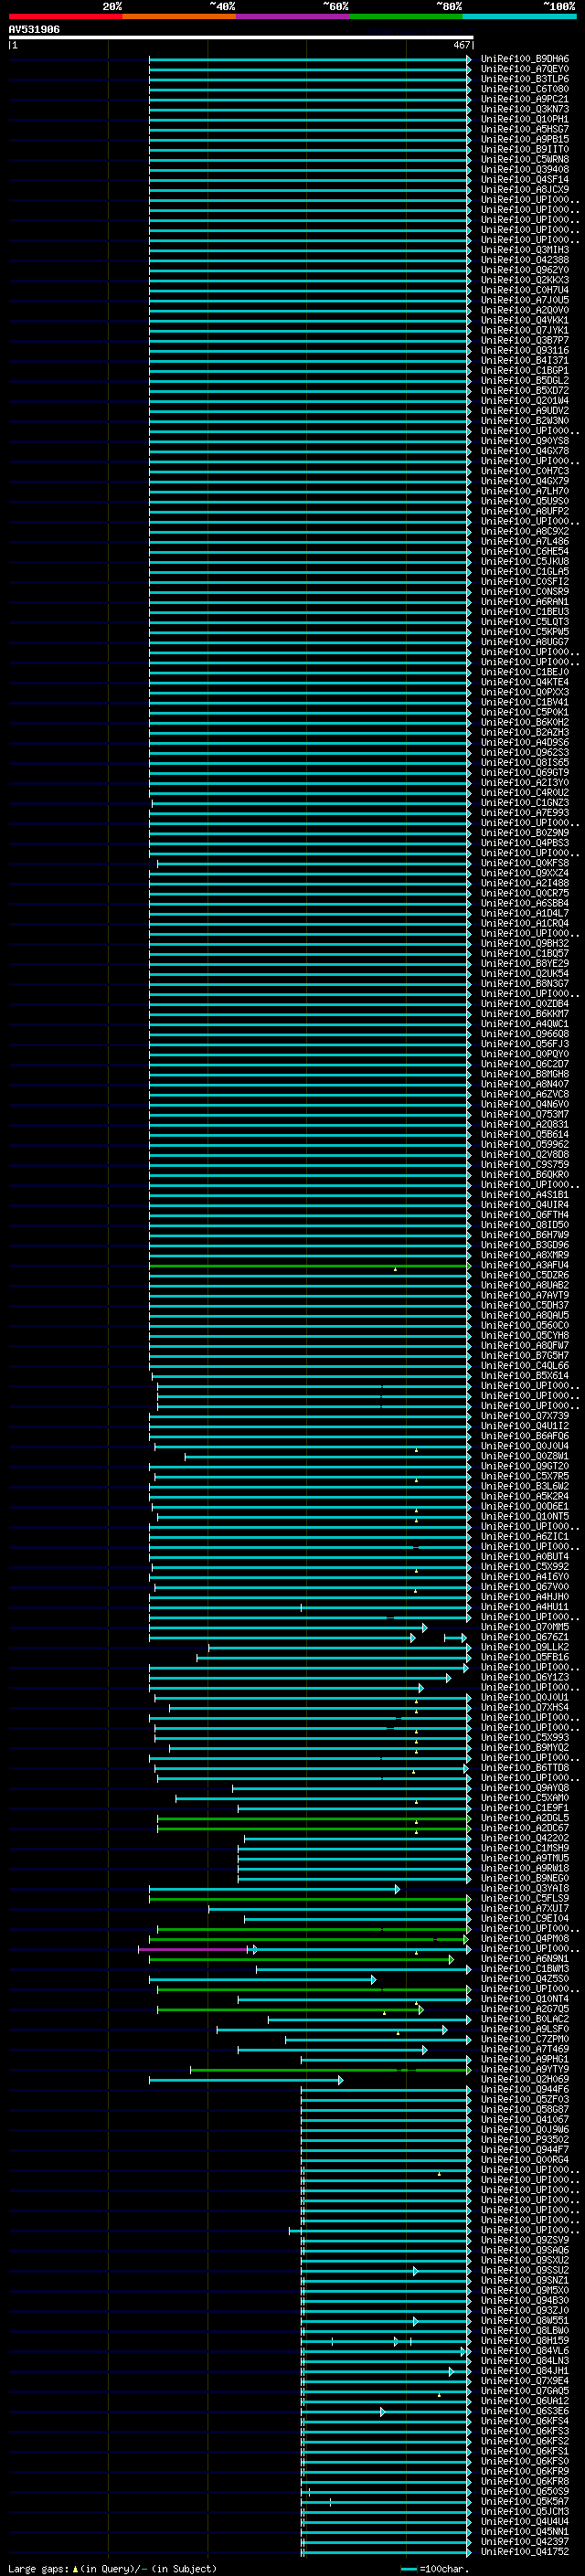Select label UniRef100_Q84LN3
The width and height of the screenshot is (585, 2576).
[524, 2361]
